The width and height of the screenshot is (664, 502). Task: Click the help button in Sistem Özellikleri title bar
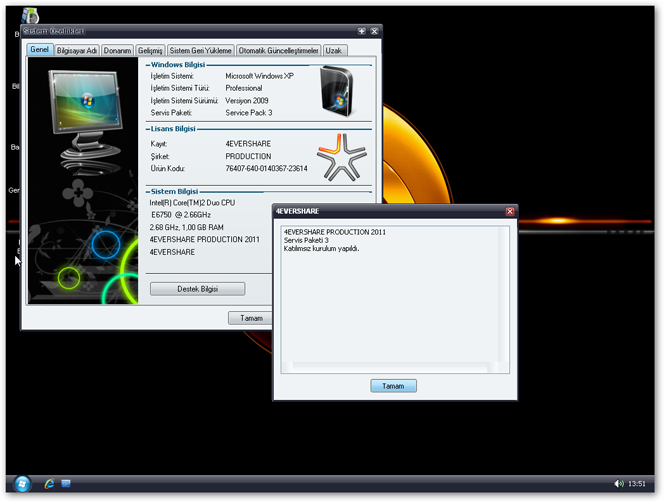point(362,31)
